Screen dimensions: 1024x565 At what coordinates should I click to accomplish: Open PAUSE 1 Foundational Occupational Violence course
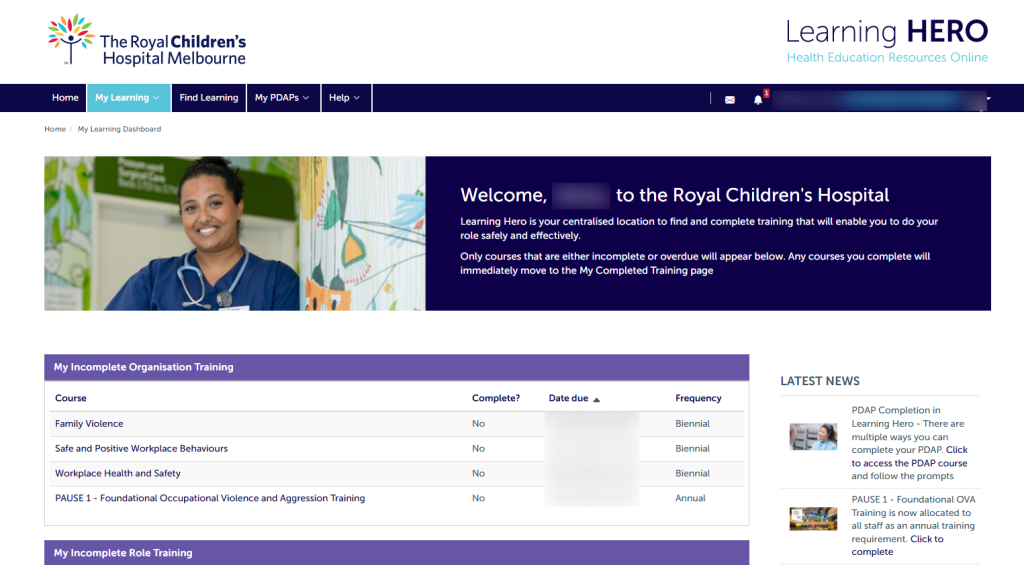(x=210, y=498)
